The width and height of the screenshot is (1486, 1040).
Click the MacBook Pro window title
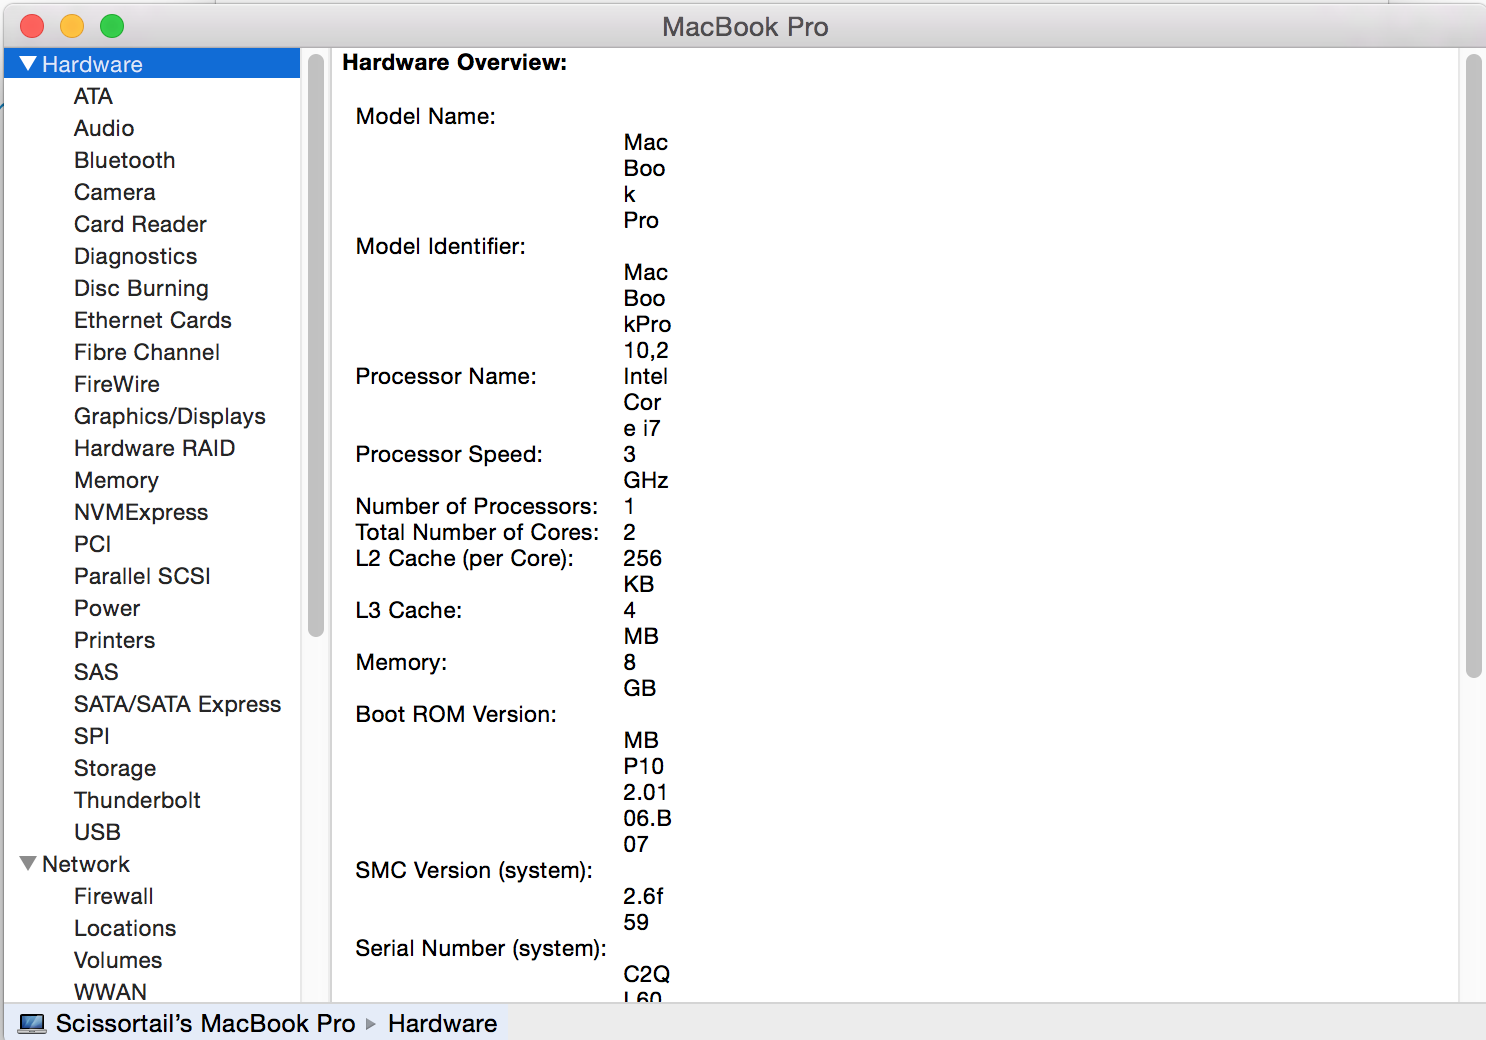tap(745, 27)
